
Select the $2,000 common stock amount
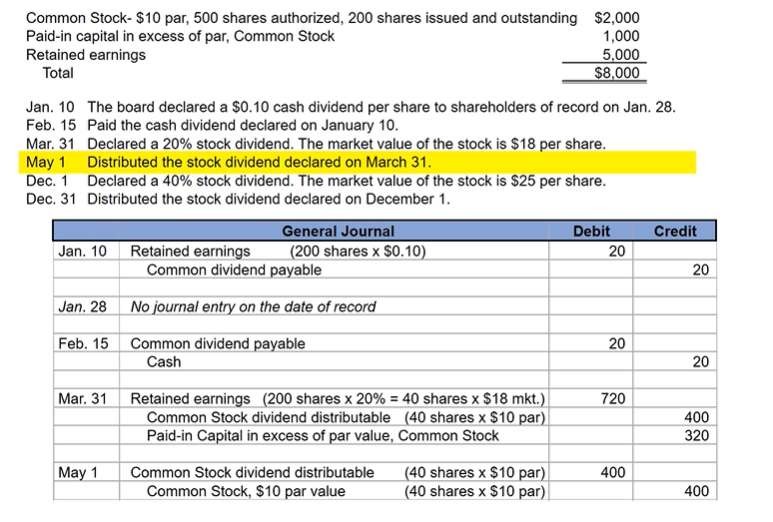click(617, 18)
